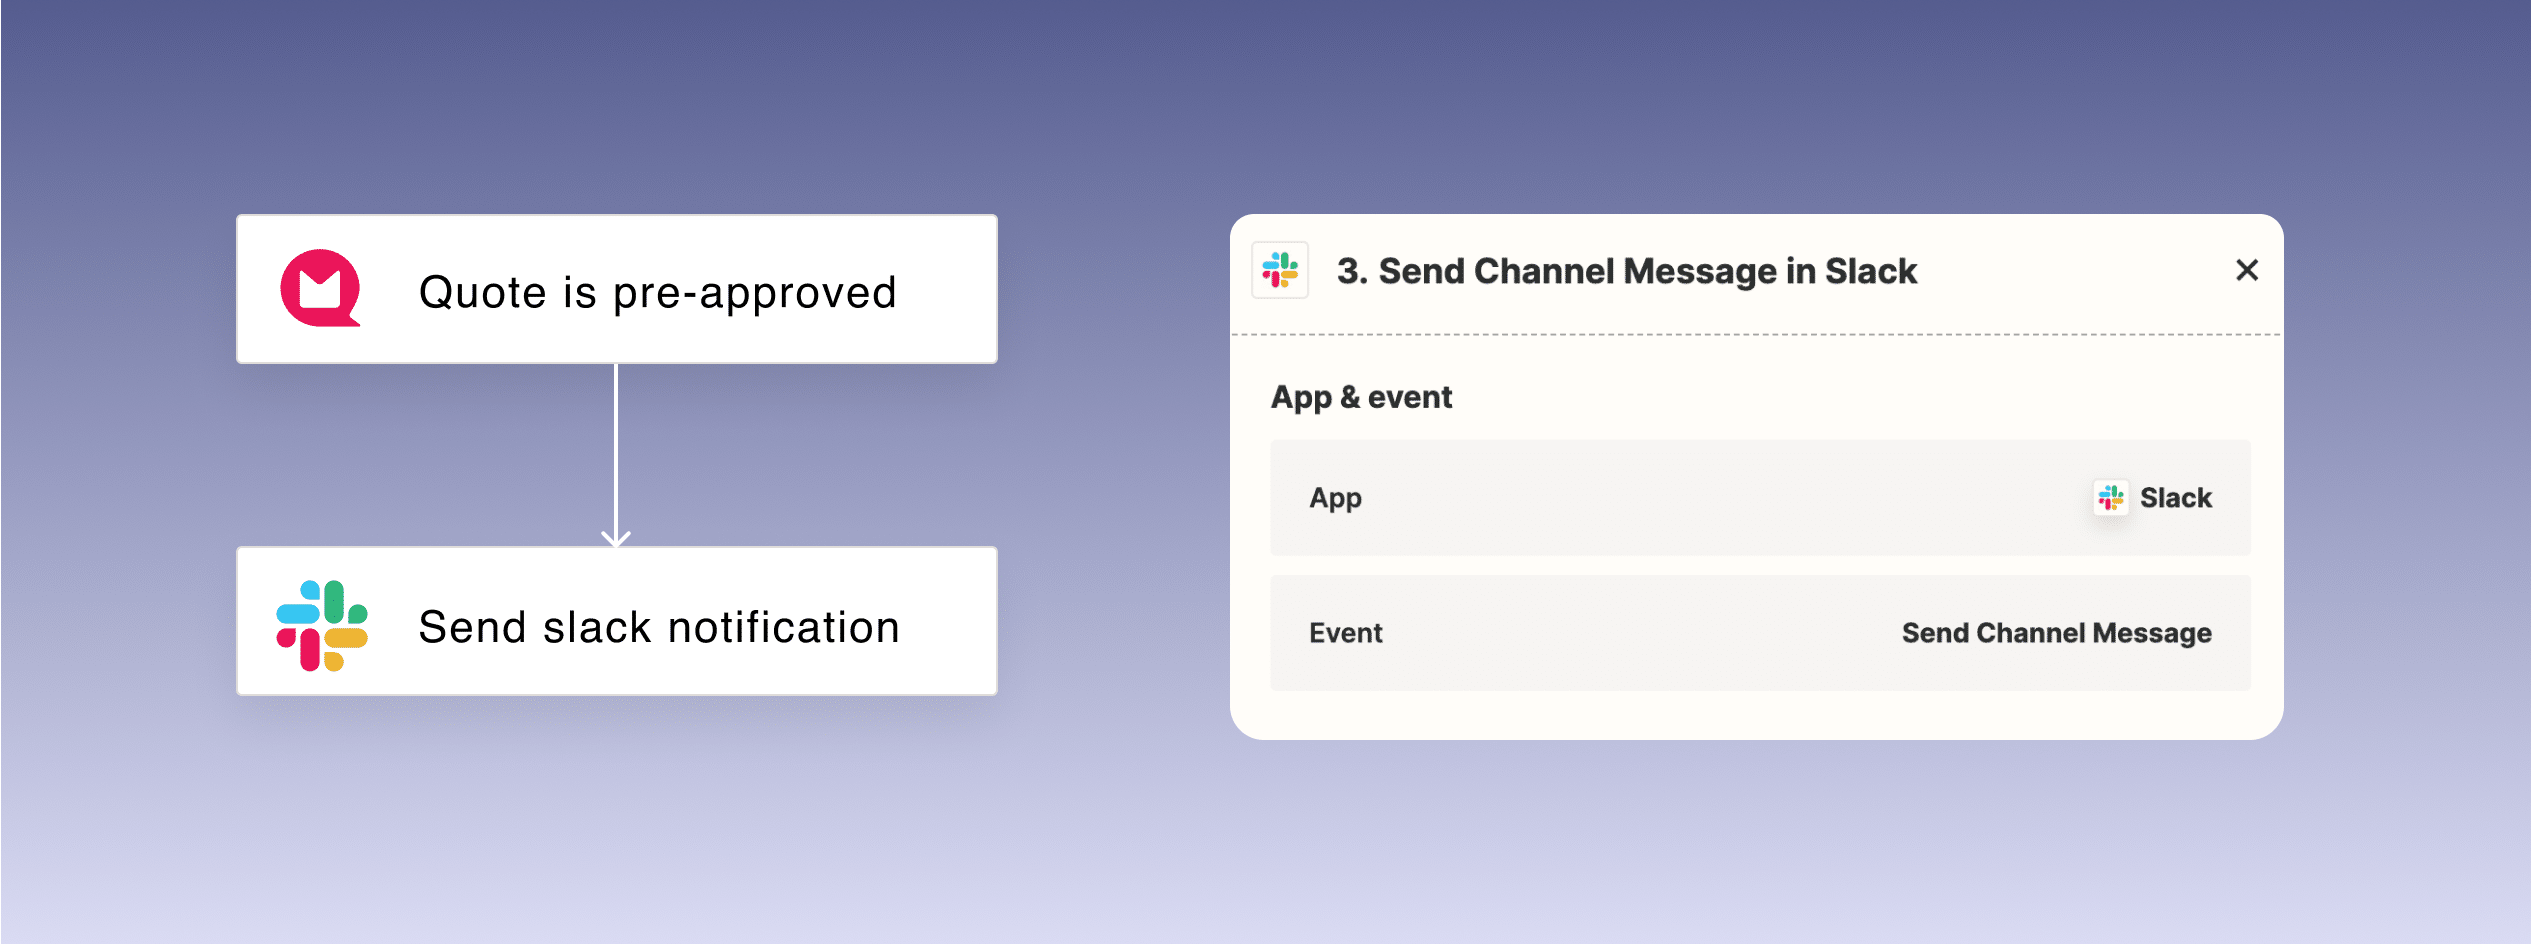The image size is (2531, 944).
Task: Click the 'Quote is pre-approved' label text
Action: tap(657, 292)
